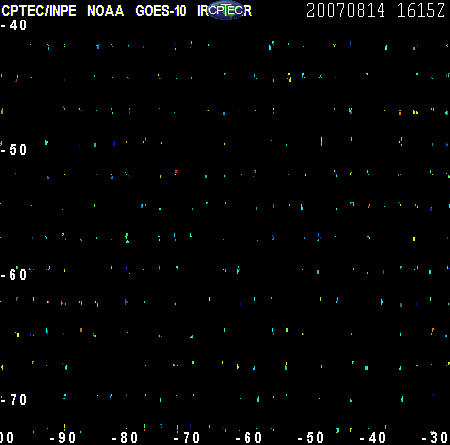Click the 1615Z time stamp
450x445 pixels.
(421, 10)
